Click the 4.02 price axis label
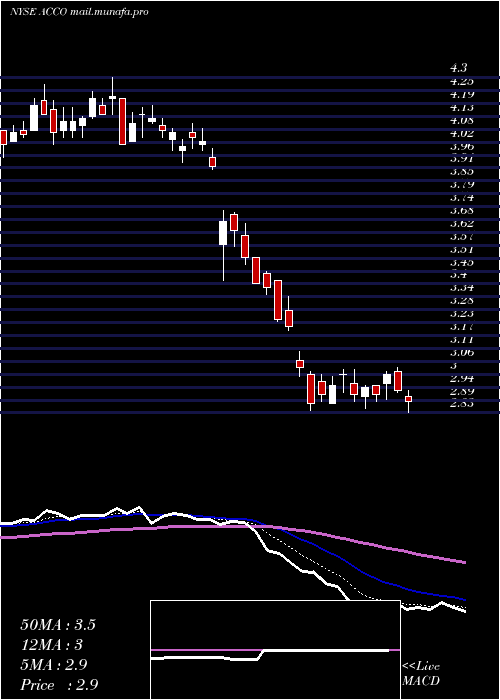Image resolution: width=500 pixels, height=700 pixels. (x=462, y=133)
